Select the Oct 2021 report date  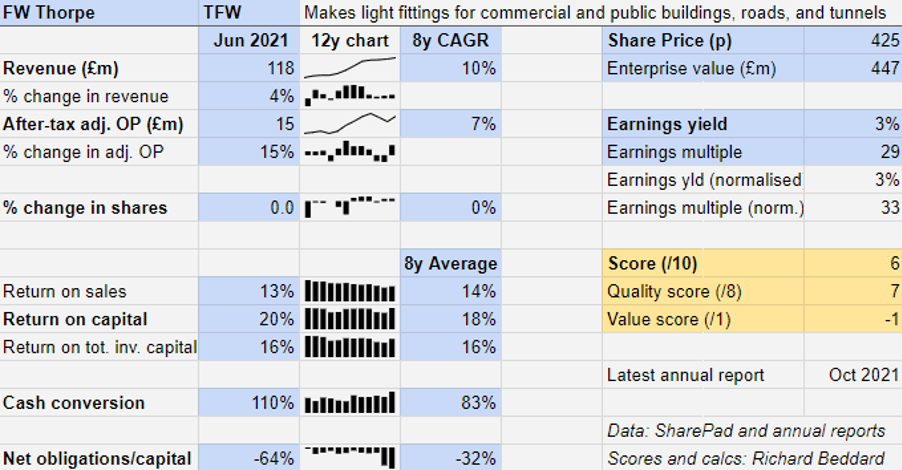853,375
